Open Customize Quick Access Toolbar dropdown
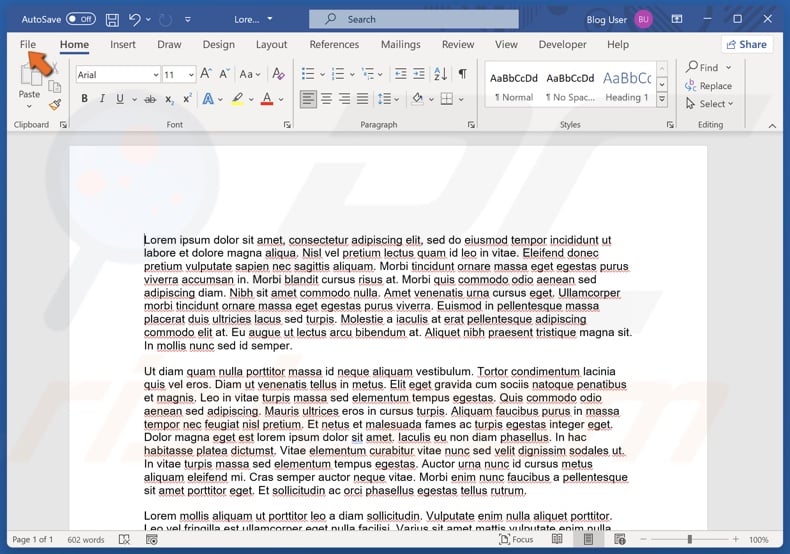The image size is (790, 554). pyautogui.click(x=187, y=20)
